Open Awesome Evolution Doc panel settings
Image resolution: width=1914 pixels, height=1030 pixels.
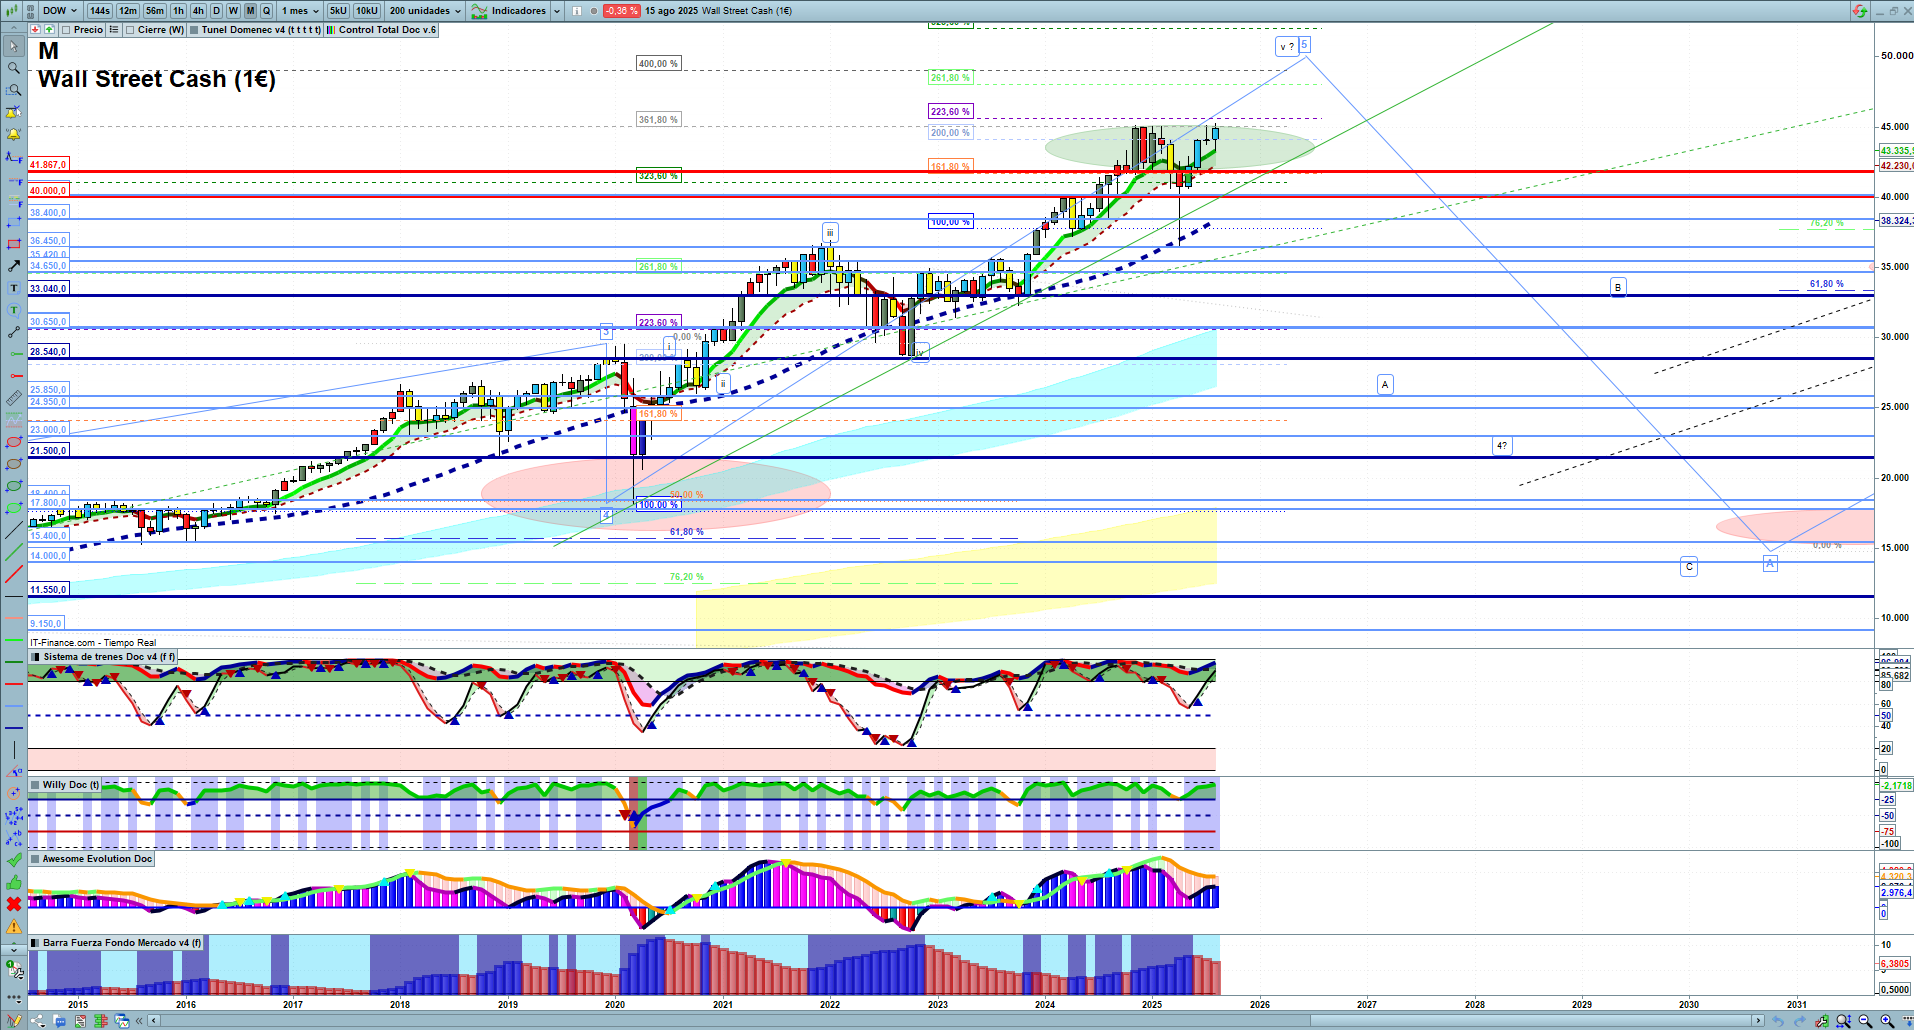click(x=36, y=859)
